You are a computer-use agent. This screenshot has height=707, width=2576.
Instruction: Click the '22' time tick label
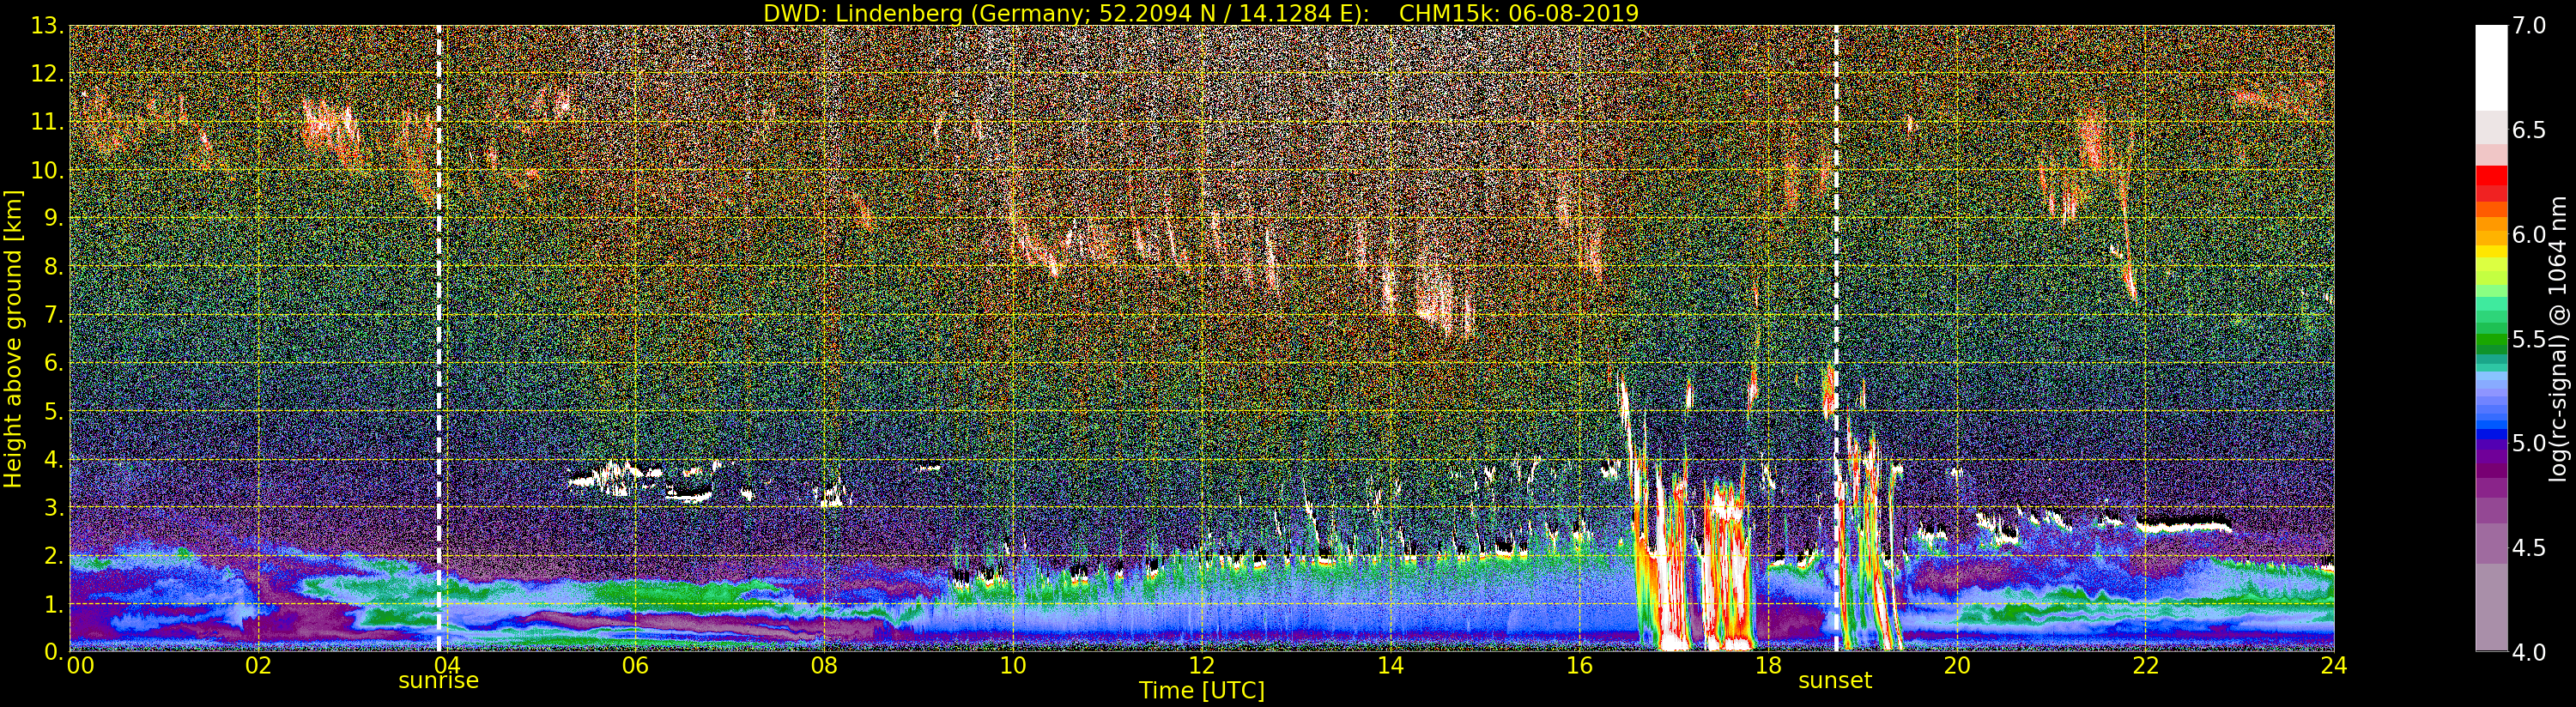tap(2145, 666)
